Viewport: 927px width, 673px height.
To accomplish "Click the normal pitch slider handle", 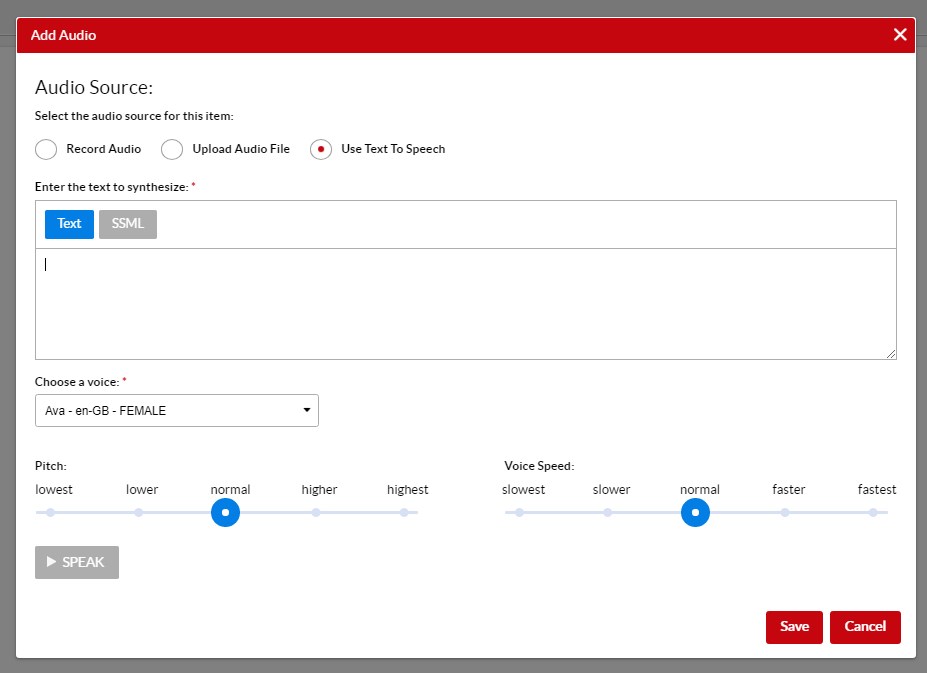I will [226, 512].
